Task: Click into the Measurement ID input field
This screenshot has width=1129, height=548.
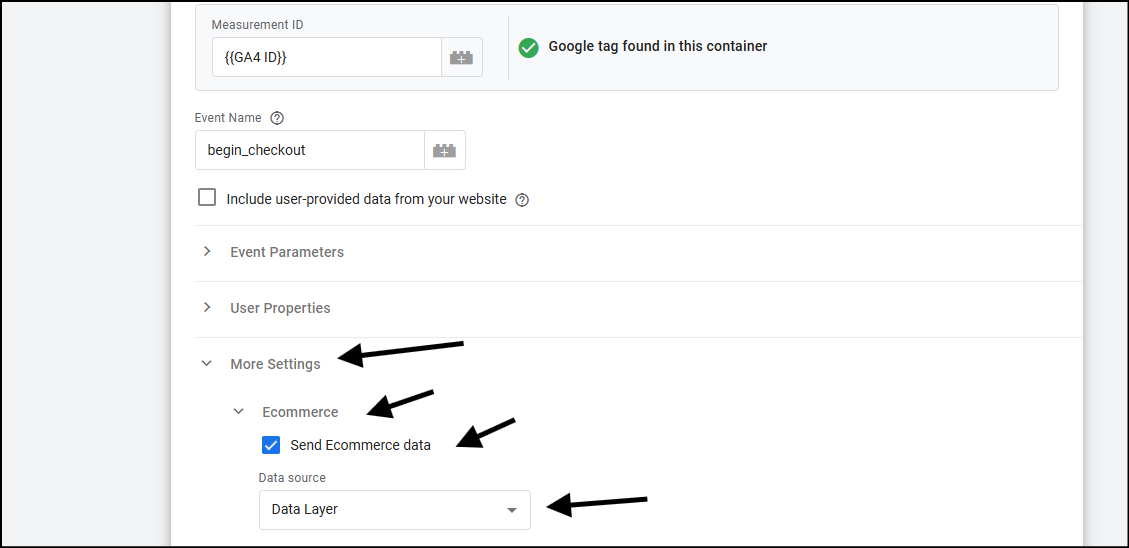Action: pos(327,58)
